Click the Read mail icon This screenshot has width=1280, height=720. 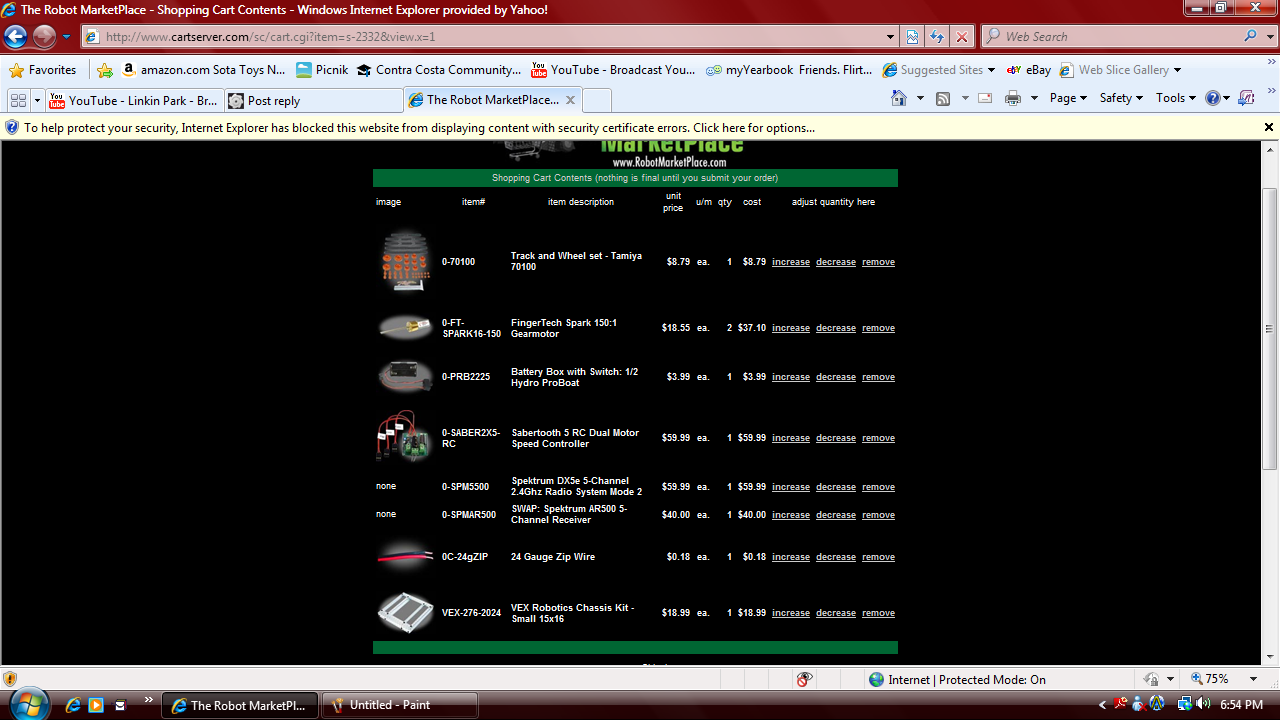click(985, 98)
